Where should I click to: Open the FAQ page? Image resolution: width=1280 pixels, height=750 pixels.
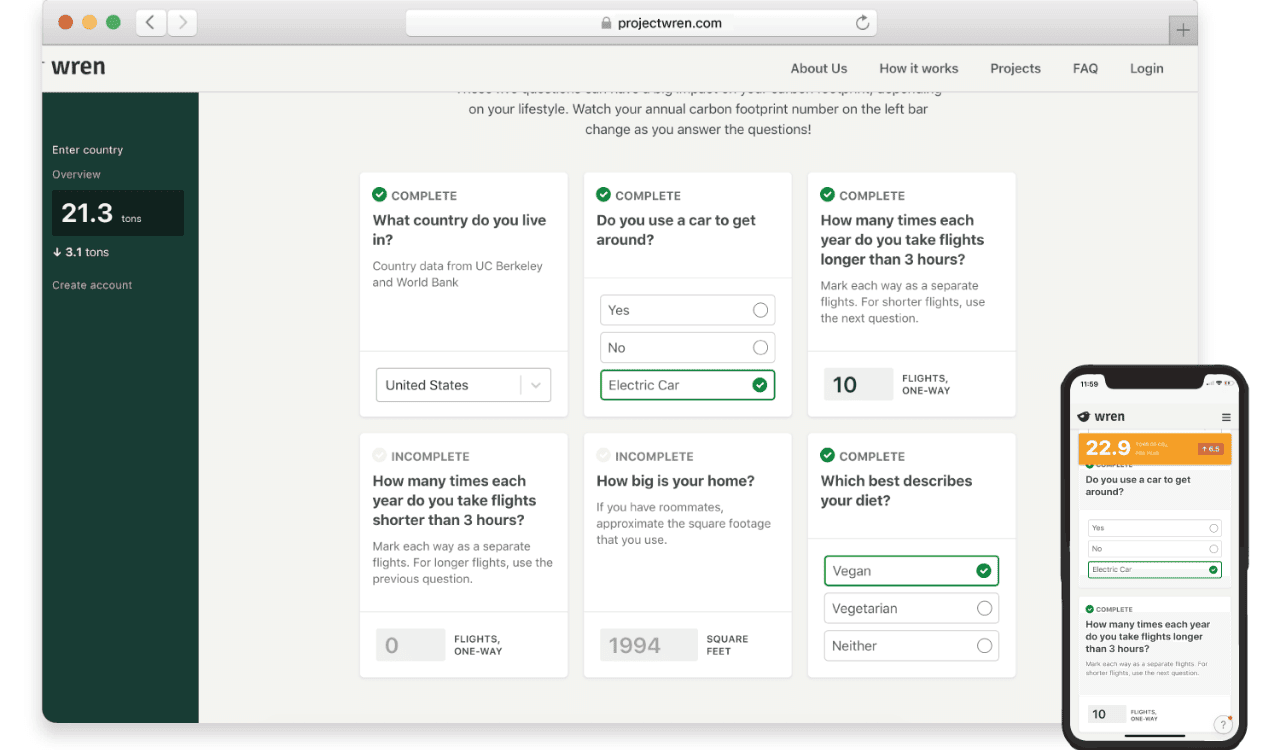point(1085,69)
